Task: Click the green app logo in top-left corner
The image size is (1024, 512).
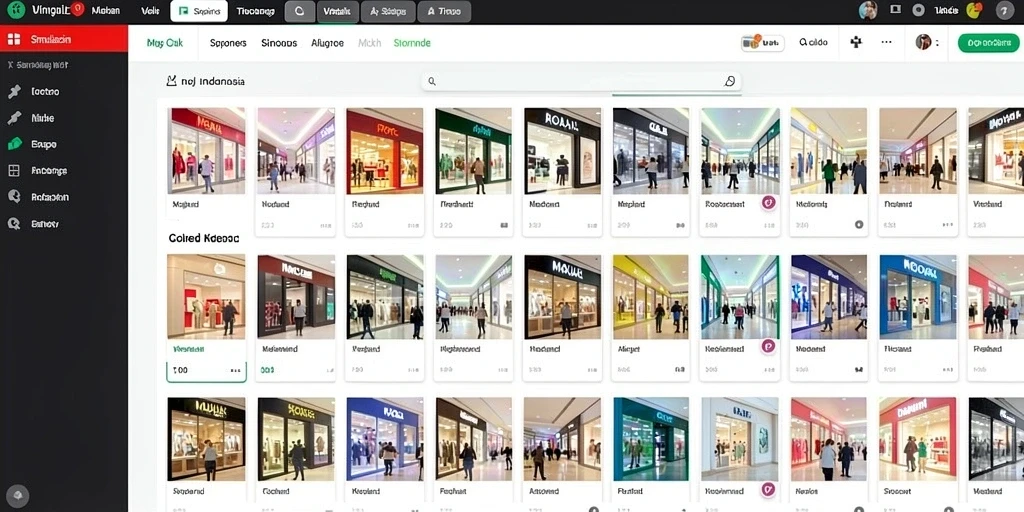Action: pyautogui.click(x=15, y=10)
